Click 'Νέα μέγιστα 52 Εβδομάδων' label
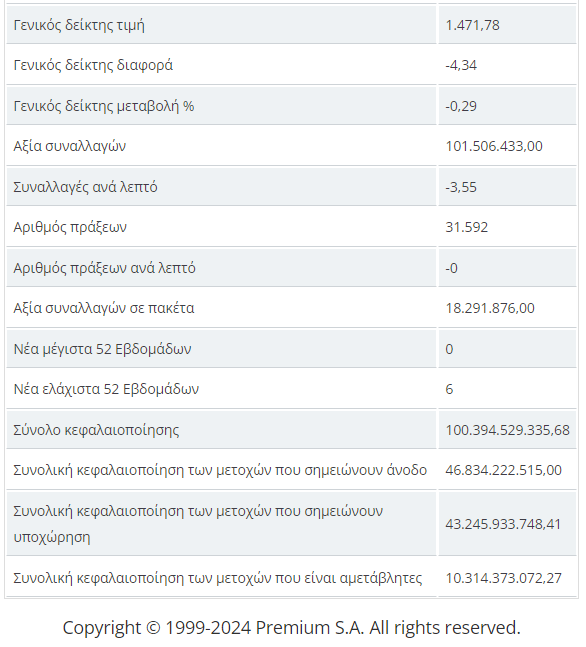This screenshot has width=586, height=647. click(x=102, y=349)
